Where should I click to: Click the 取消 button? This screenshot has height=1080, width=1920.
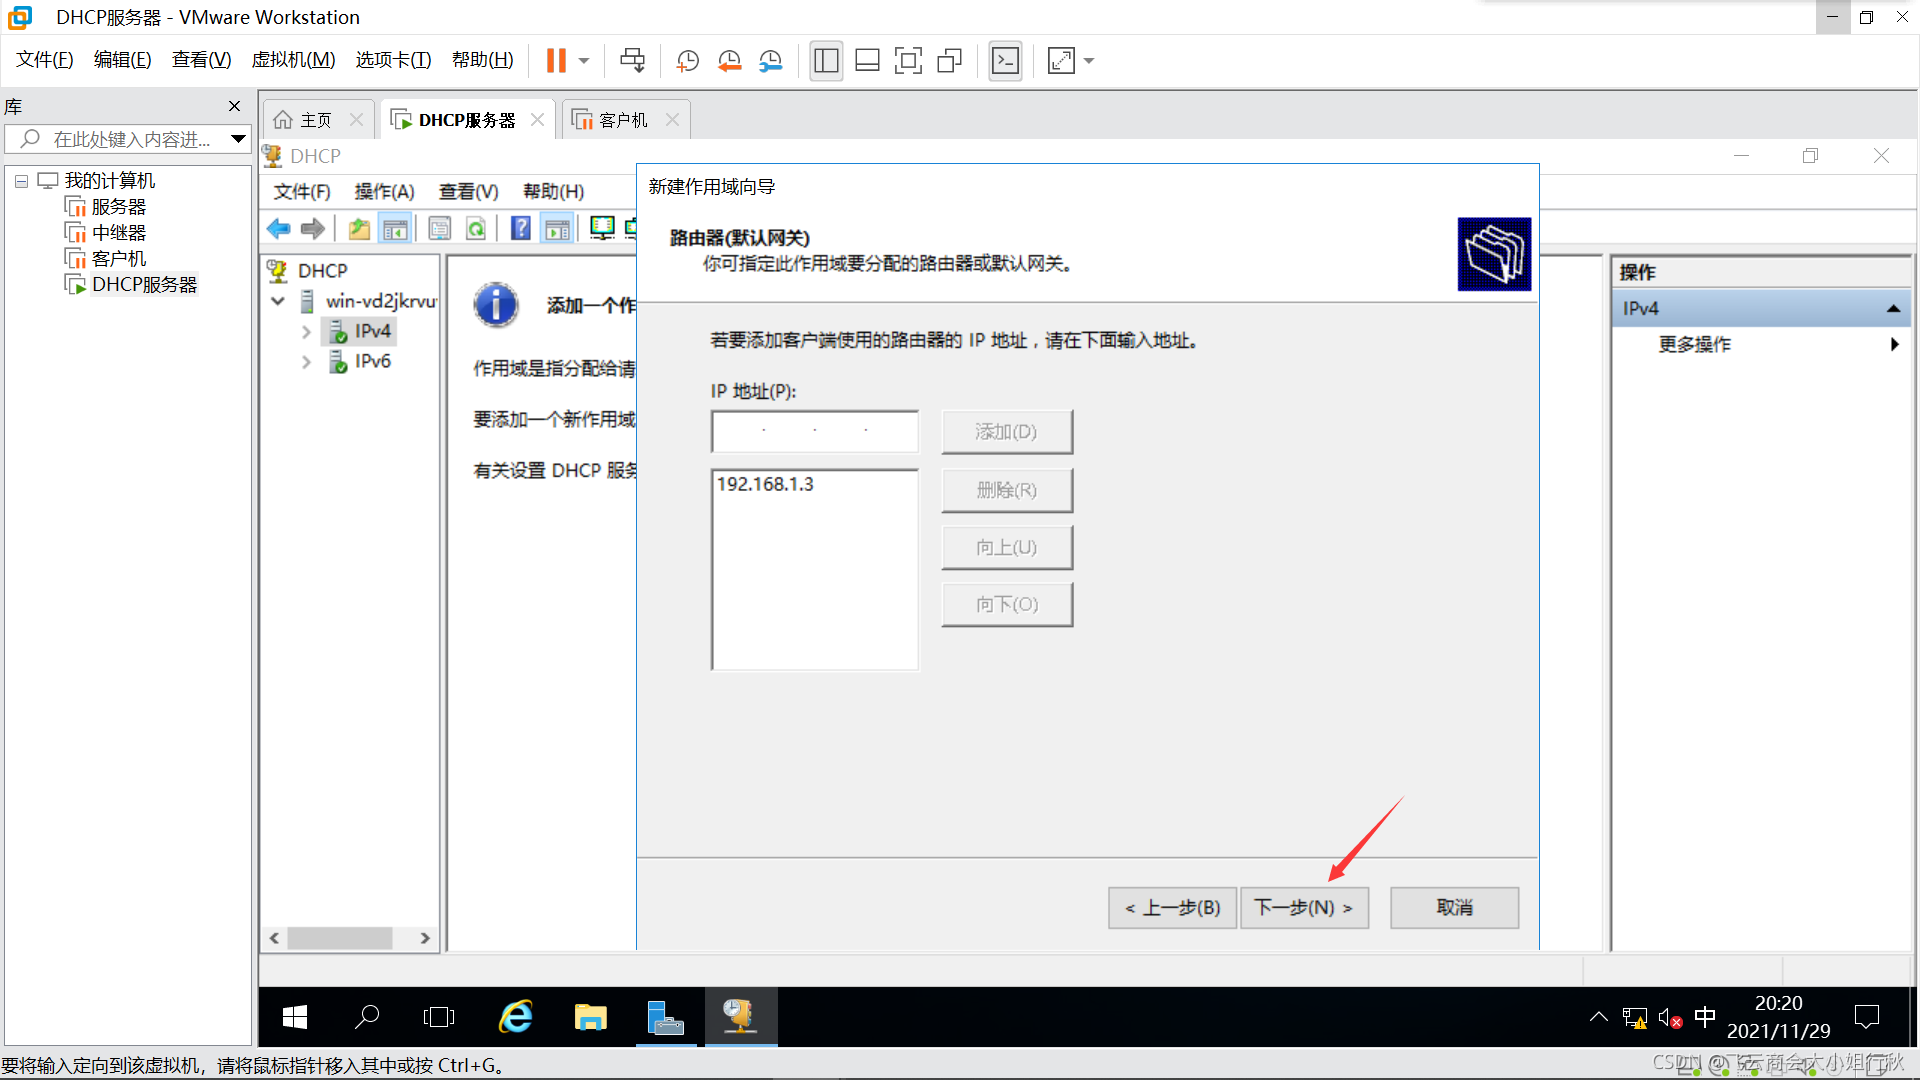pos(1454,908)
